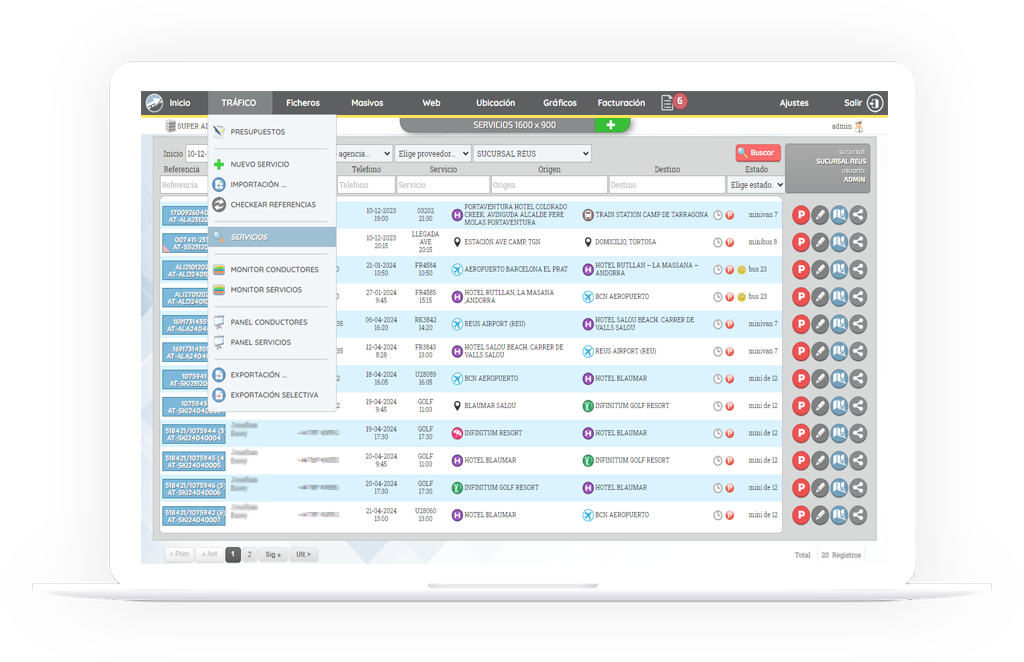This screenshot has width=1024, height=662.
Task: Open the notifications document icon with badge 6
Action: (667, 102)
